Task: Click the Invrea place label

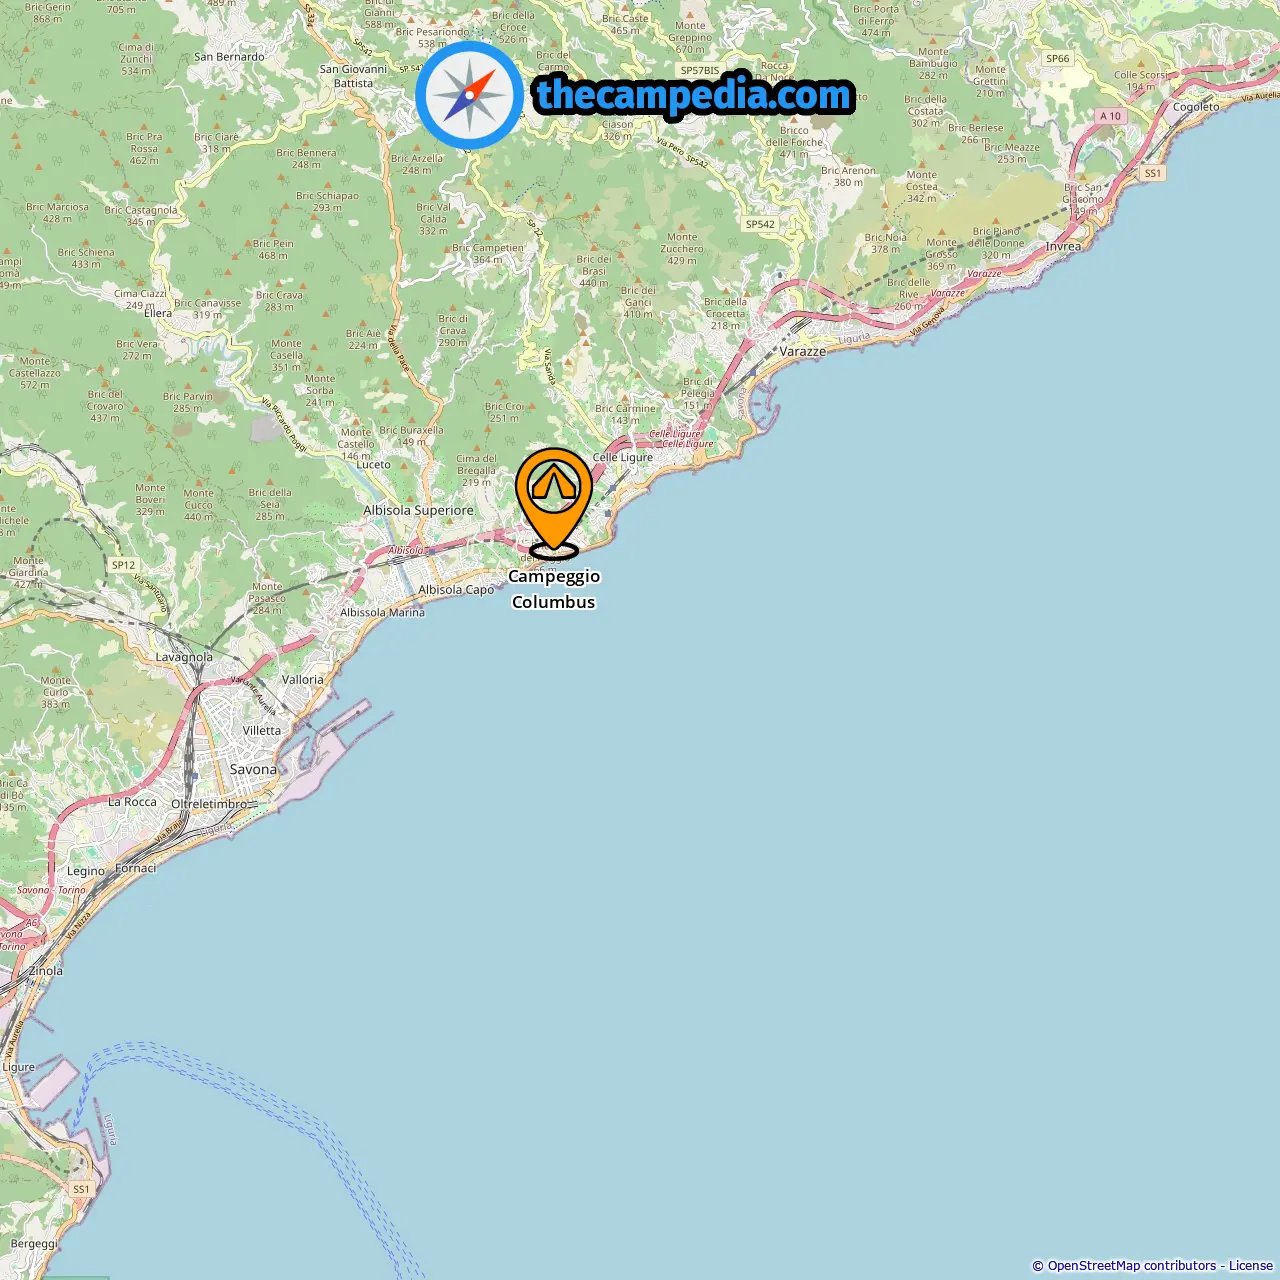Action: coord(1063,246)
